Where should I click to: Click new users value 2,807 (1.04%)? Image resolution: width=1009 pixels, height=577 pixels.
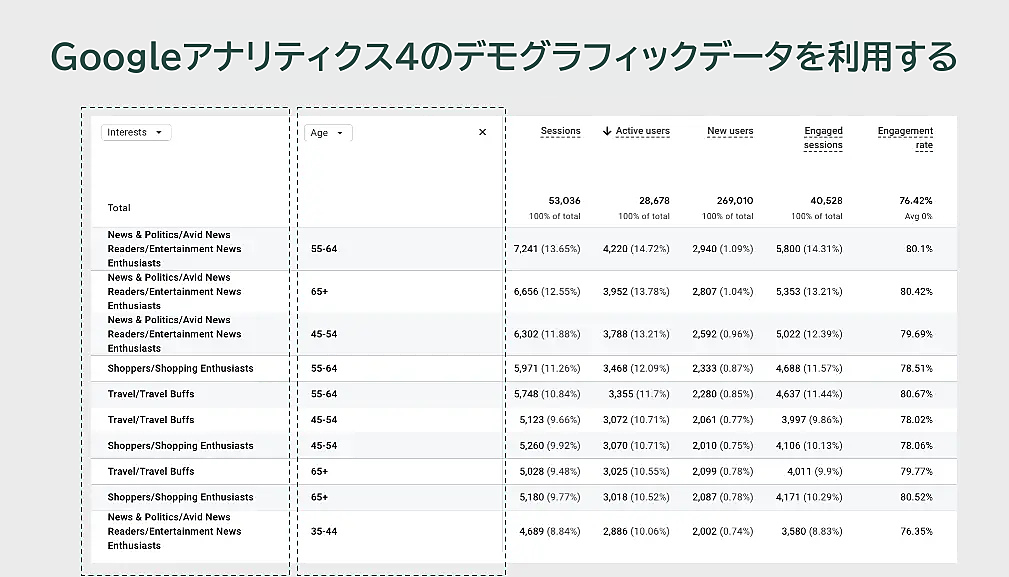coord(723,291)
